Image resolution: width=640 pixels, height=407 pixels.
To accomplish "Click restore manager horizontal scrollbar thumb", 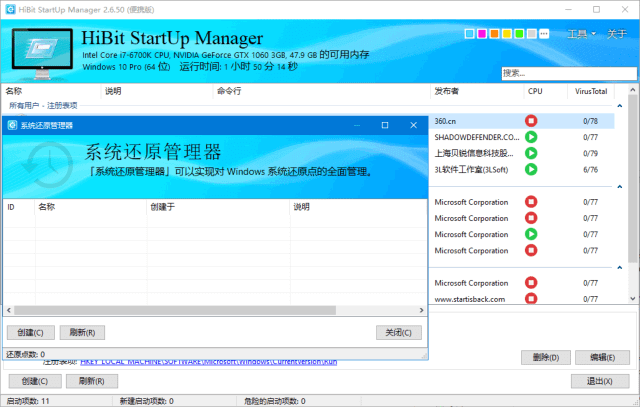I will click(175, 310).
